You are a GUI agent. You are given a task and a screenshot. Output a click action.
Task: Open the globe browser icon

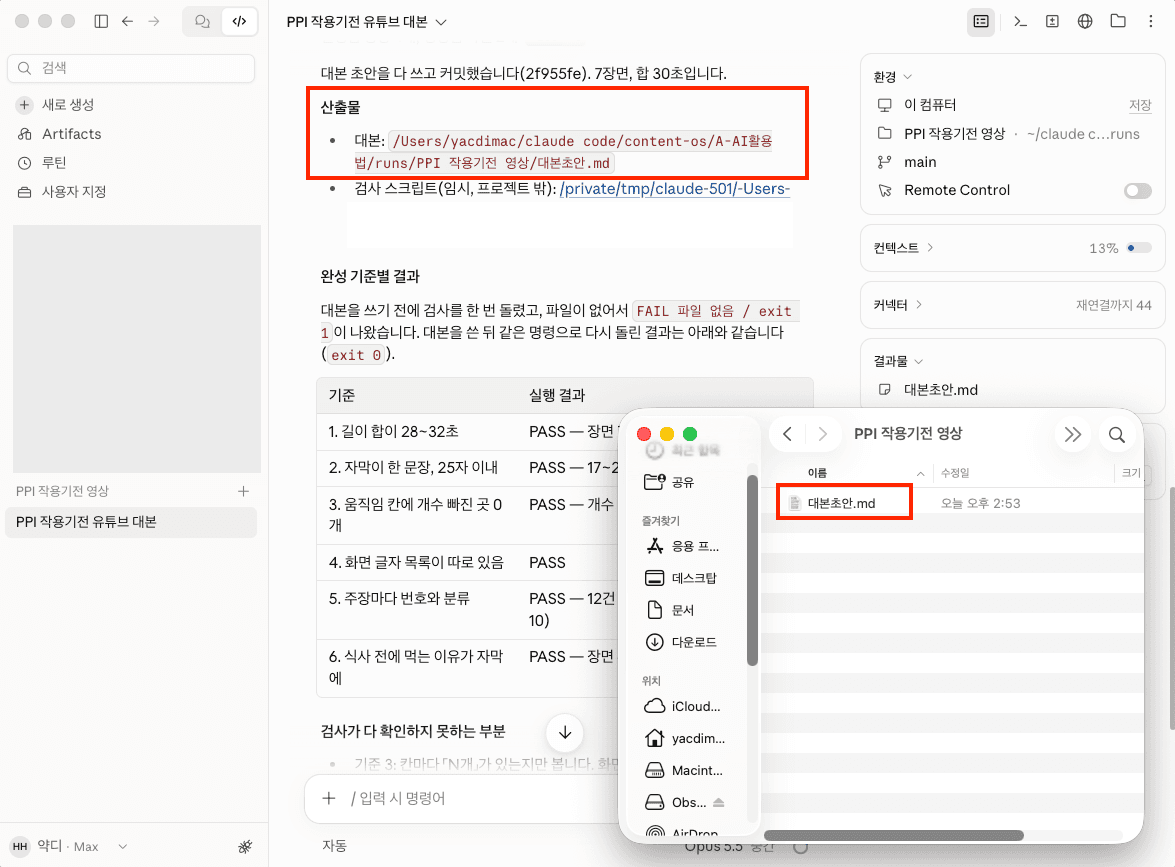tap(1085, 22)
